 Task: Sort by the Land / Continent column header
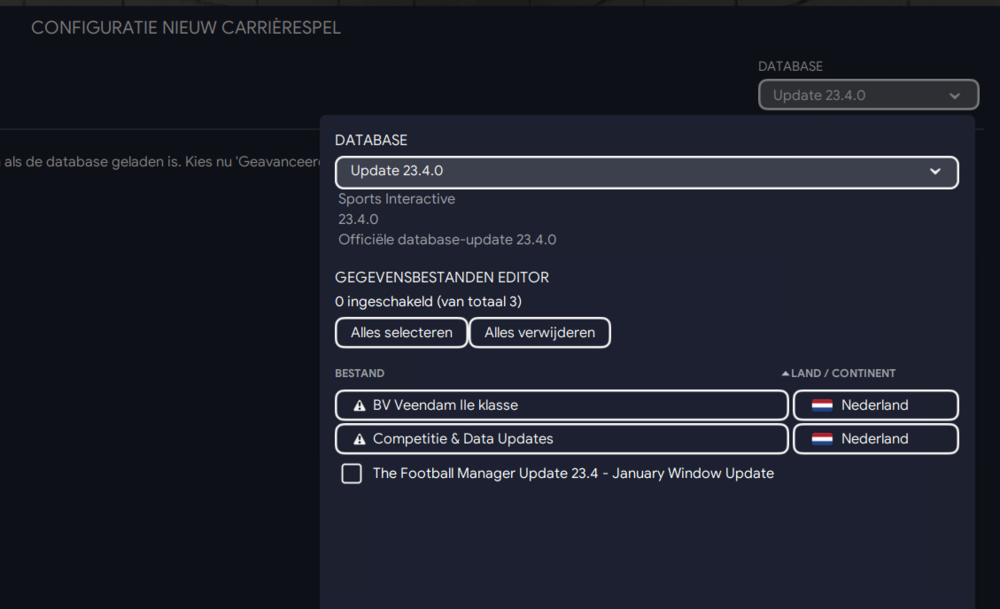pyautogui.click(x=842, y=373)
